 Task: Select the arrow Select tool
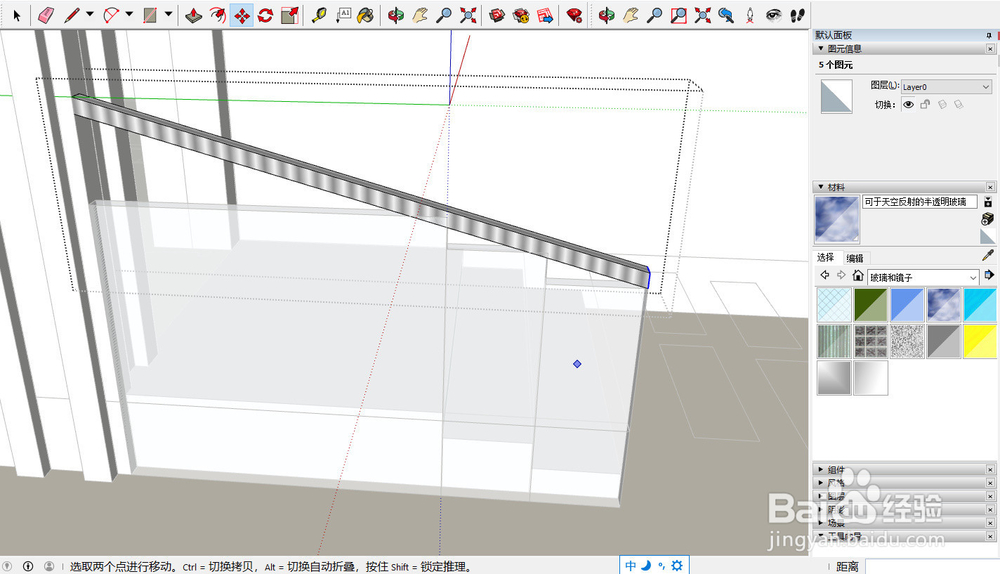pos(17,15)
